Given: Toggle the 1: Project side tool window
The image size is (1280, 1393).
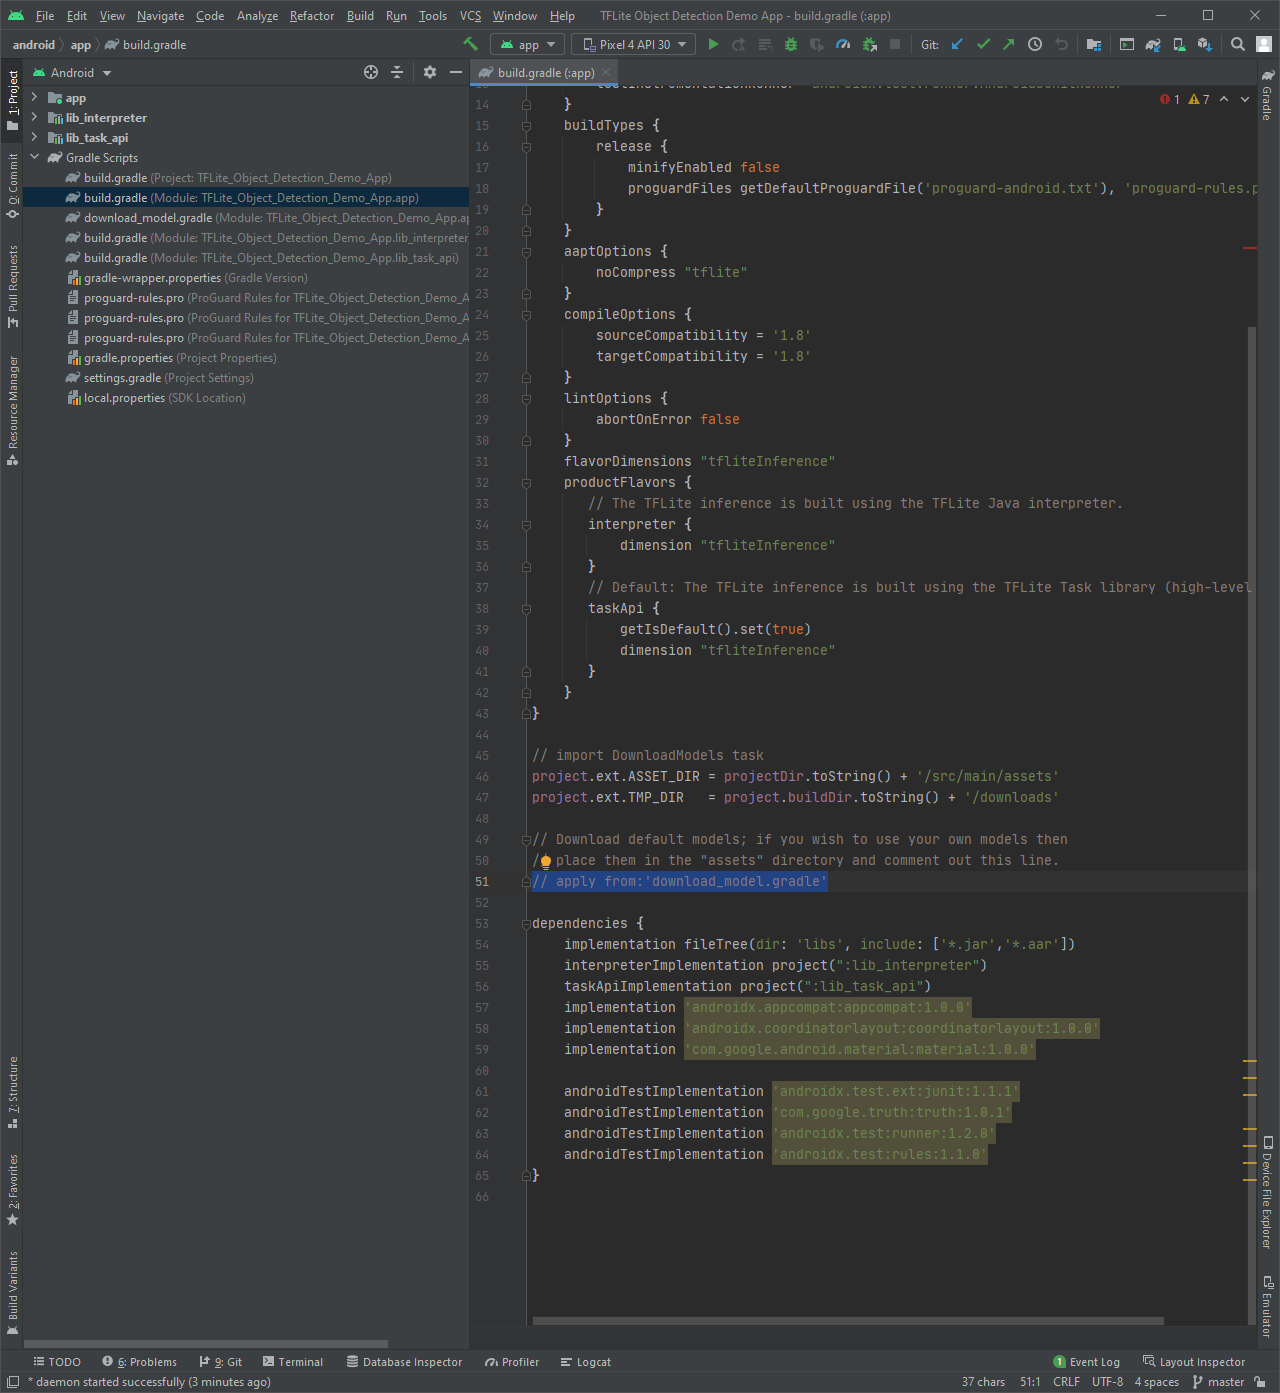Looking at the screenshot, I should pyautogui.click(x=13, y=100).
